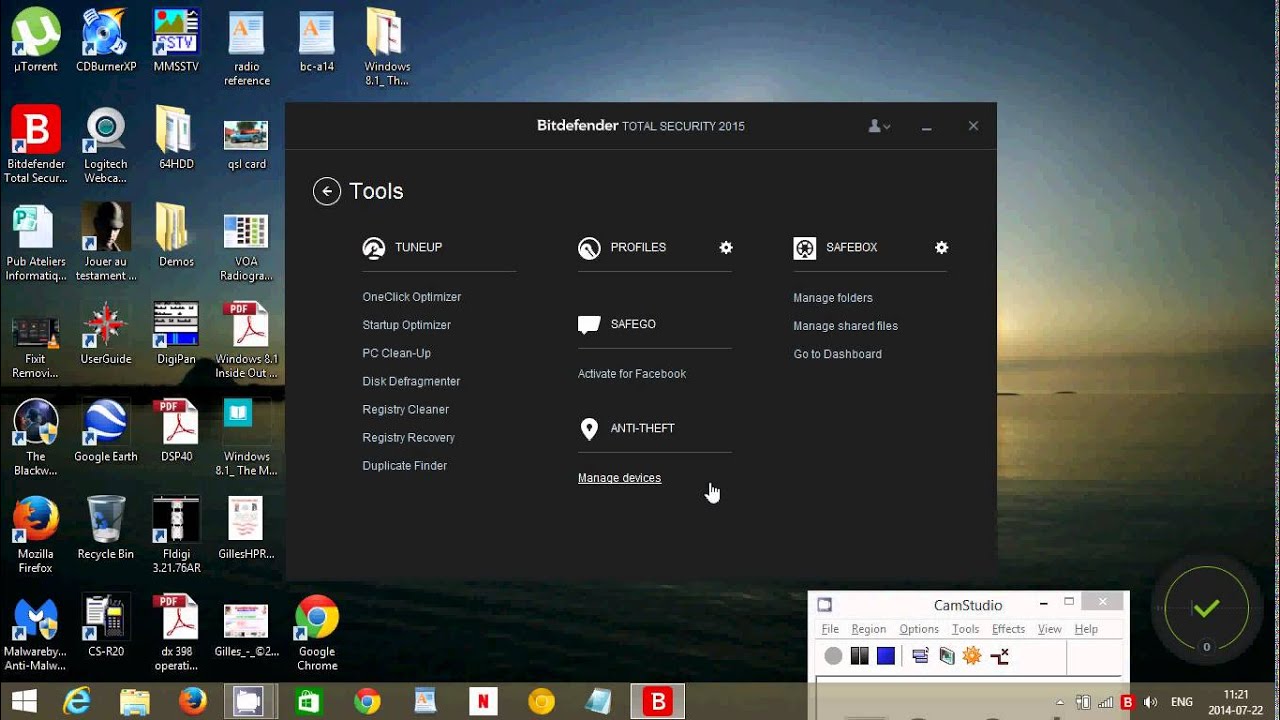Click the PROFILES heading text
This screenshot has width=1280, height=720.
click(x=638, y=247)
